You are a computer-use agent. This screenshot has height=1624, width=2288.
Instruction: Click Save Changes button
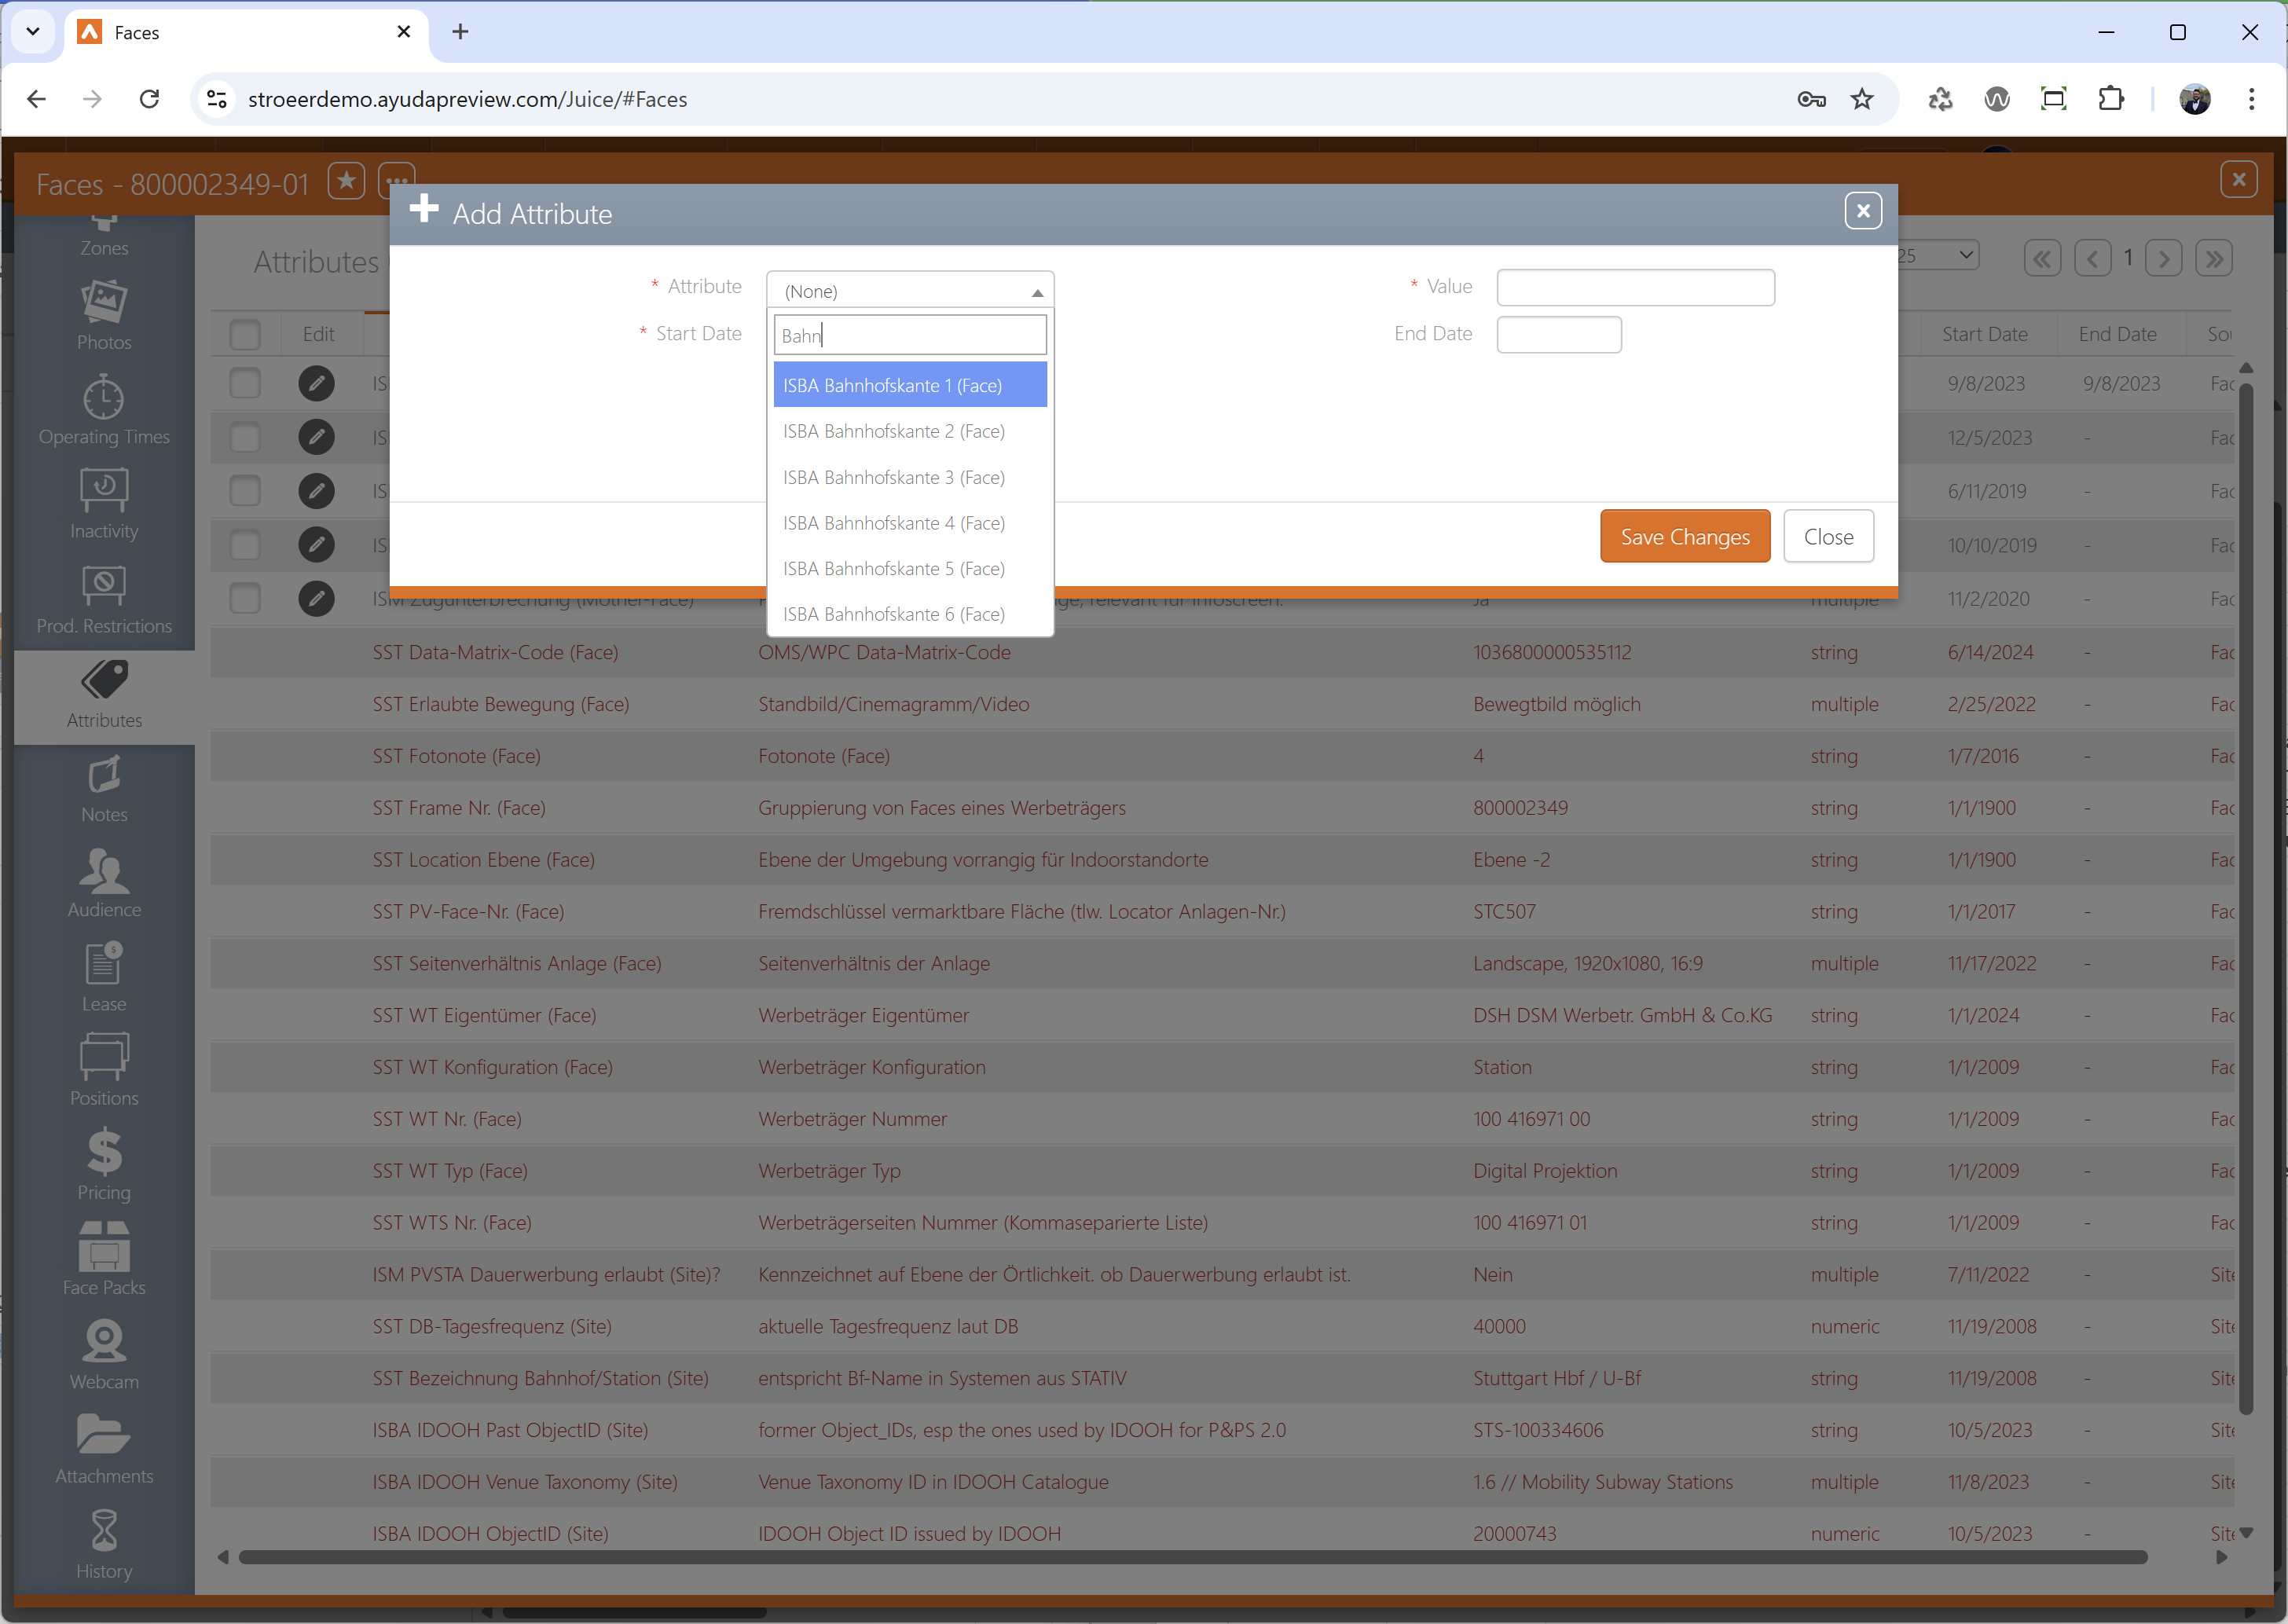1685,536
